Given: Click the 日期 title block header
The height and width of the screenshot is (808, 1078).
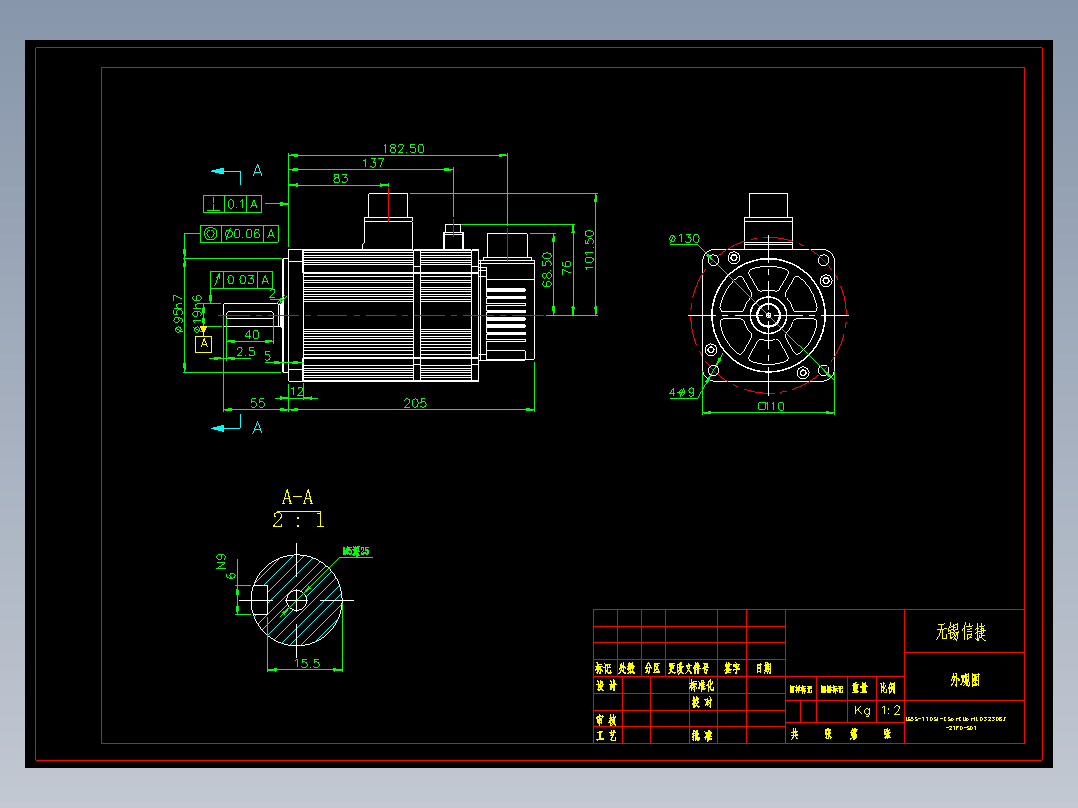Looking at the screenshot, I should [x=764, y=668].
